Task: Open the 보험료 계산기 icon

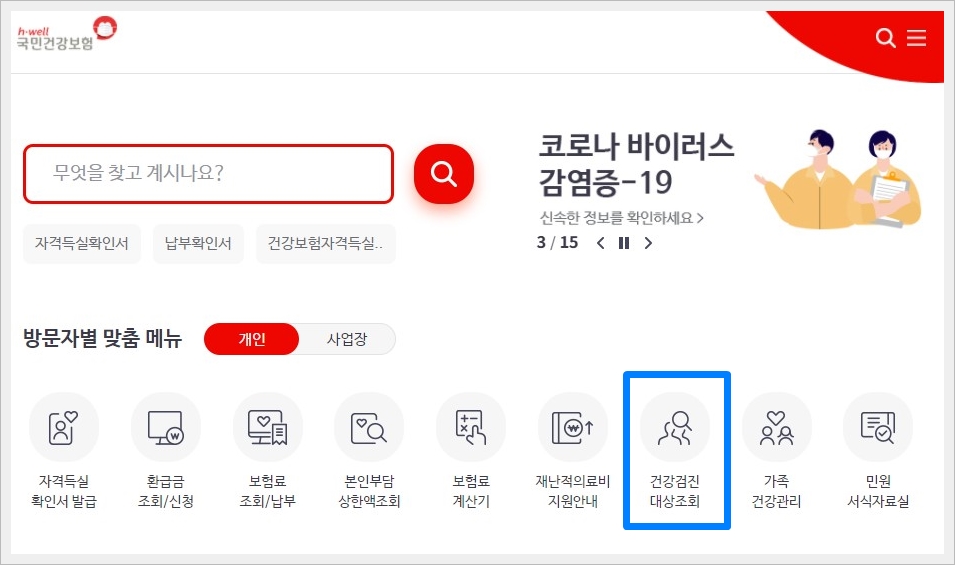Action: pyautogui.click(x=471, y=427)
